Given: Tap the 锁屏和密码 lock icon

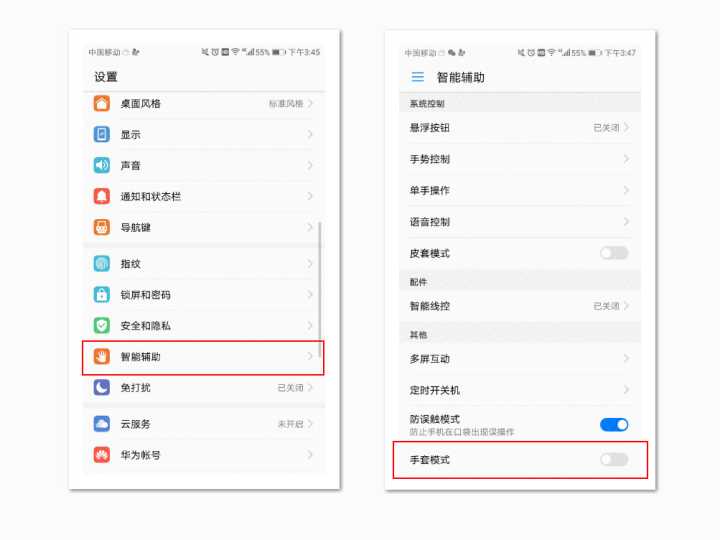Looking at the screenshot, I should (x=101, y=294).
